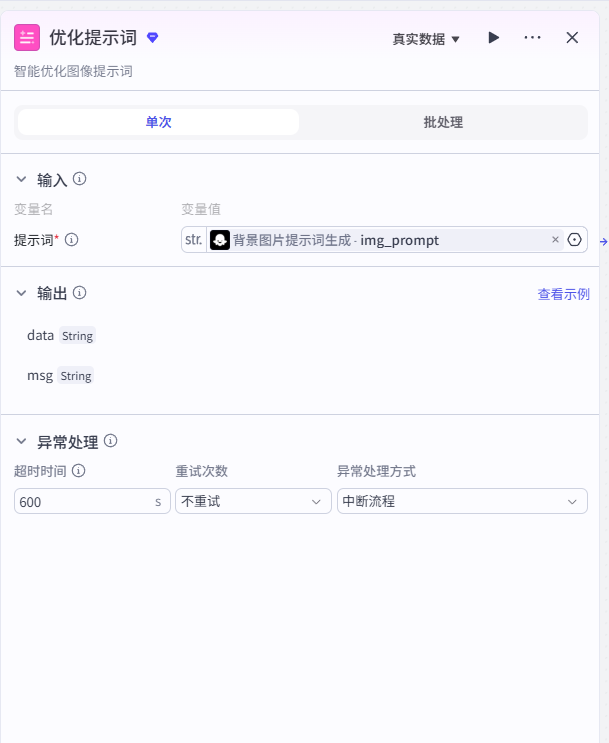Click the 变量值 column header

tap(201, 209)
